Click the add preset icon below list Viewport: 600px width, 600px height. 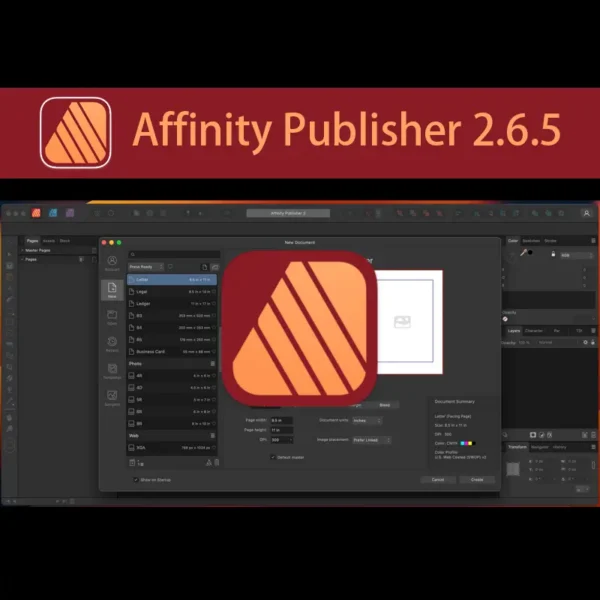click(x=132, y=462)
